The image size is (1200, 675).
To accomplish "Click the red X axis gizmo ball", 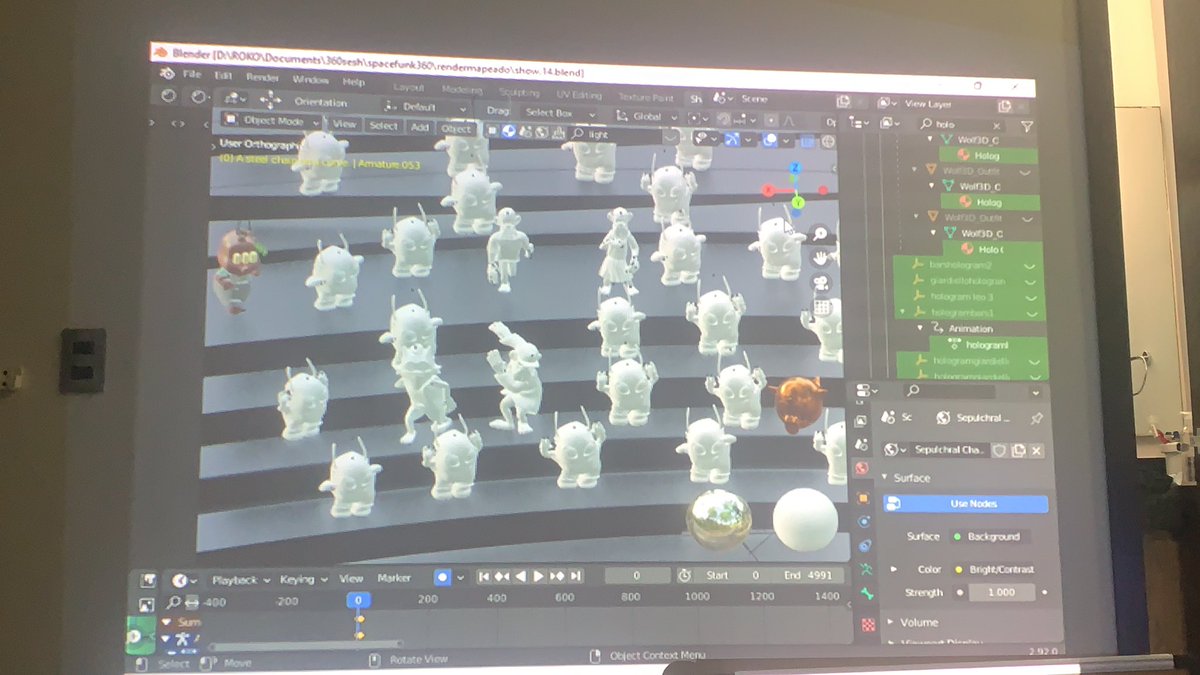I will tap(769, 189).
